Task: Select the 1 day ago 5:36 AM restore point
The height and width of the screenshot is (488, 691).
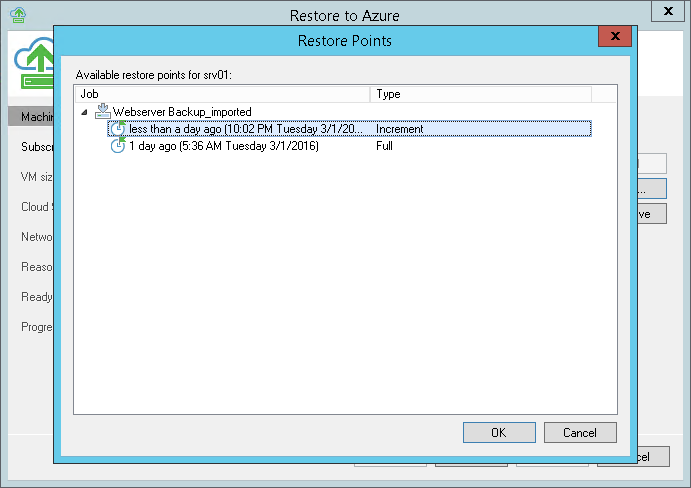Action: tap(223, 146)
